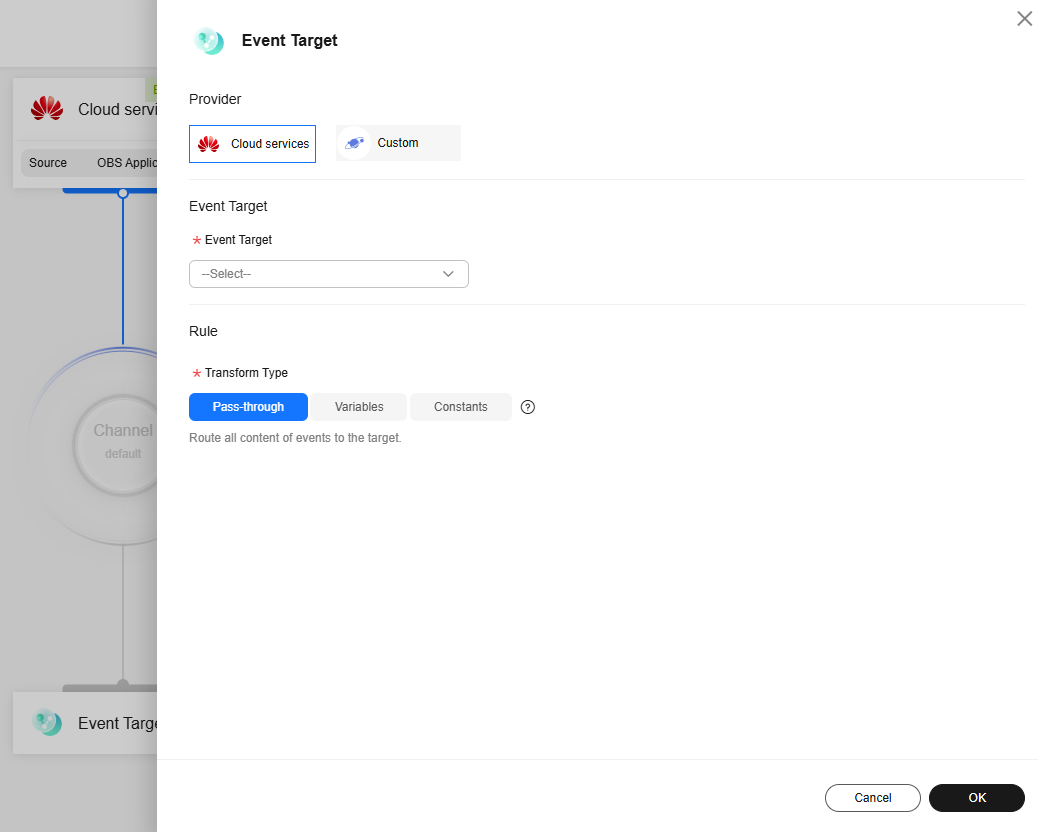Click the connector node below the source card
Viewport: 1038px width, 832px height.
(123, 193)
